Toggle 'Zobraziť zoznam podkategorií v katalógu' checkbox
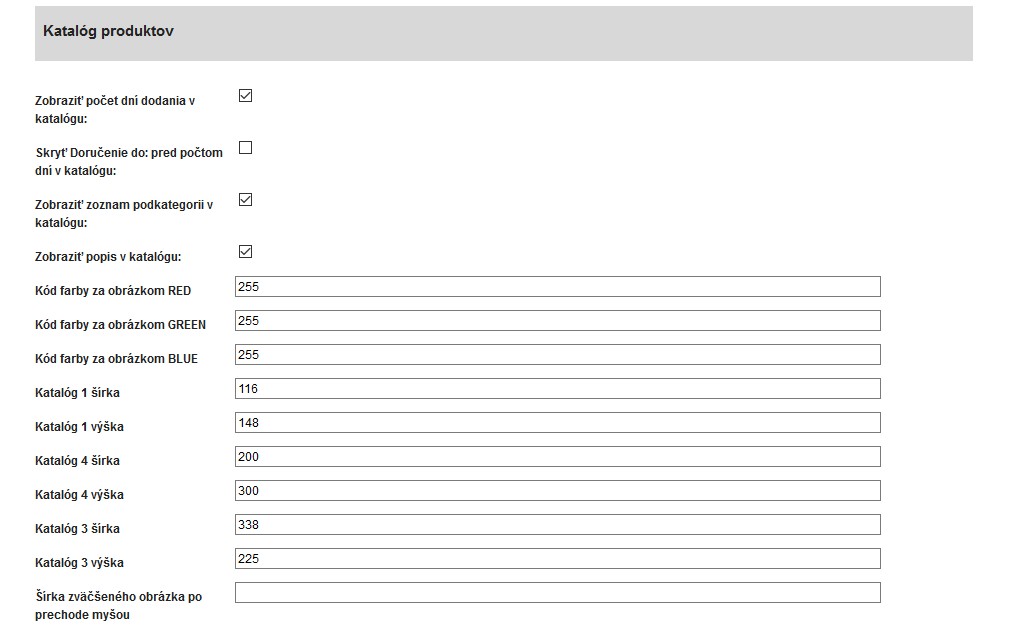 (x=245, y=200)
